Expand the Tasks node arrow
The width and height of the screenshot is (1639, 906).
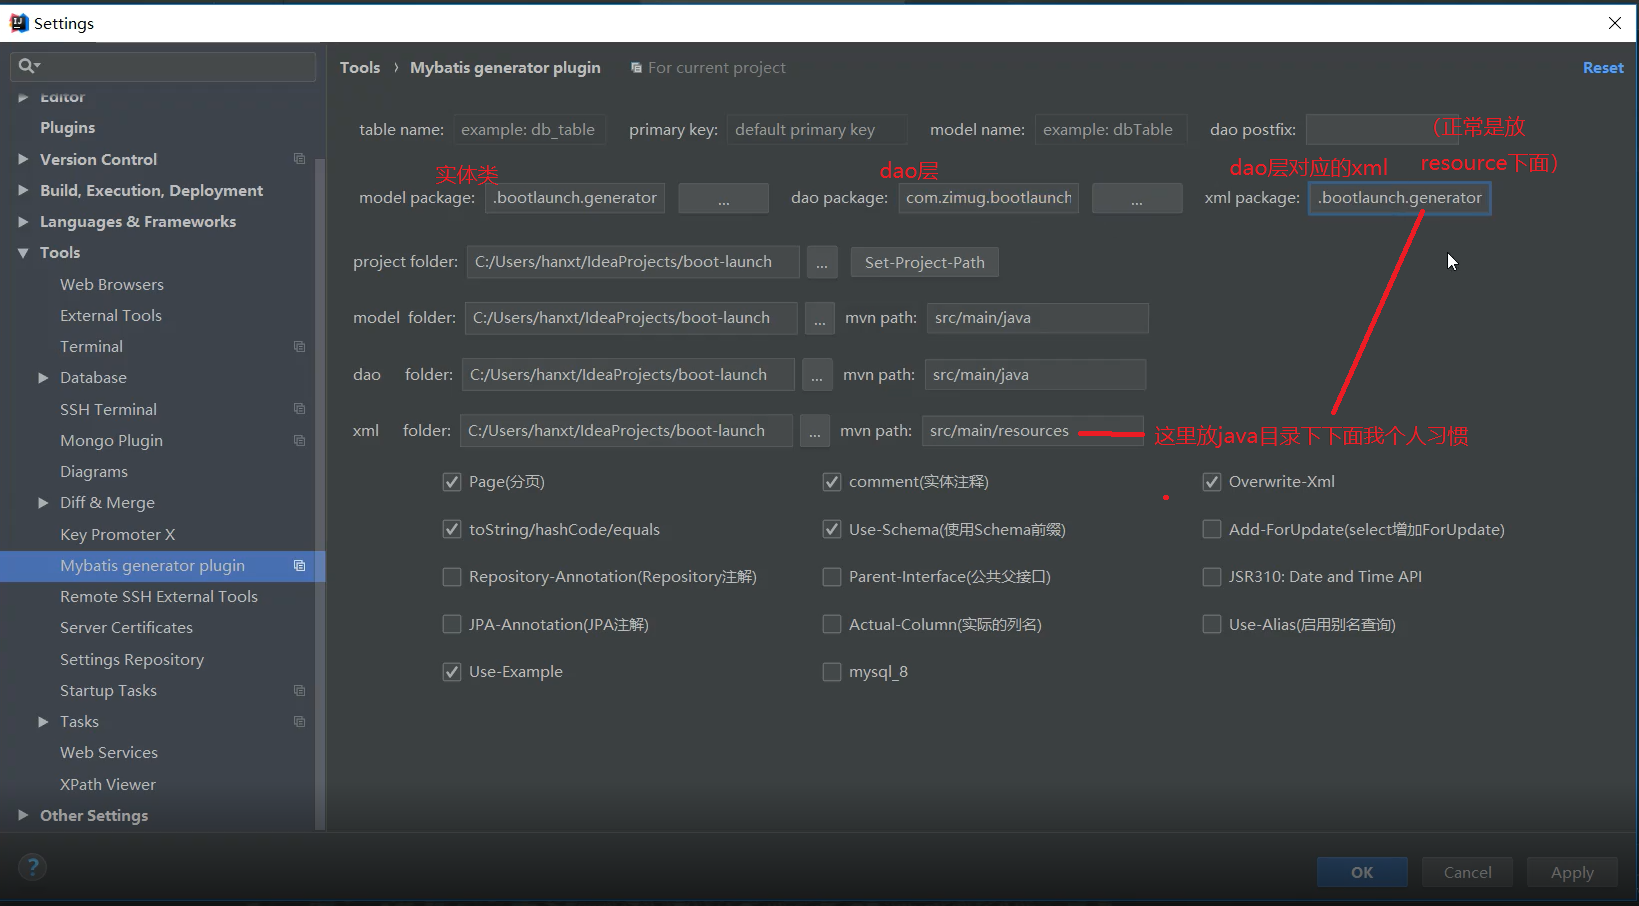coord(43,721)
